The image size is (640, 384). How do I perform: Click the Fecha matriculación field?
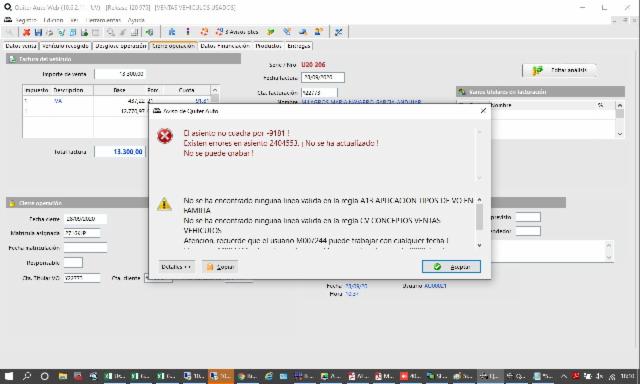click(85, 248)
